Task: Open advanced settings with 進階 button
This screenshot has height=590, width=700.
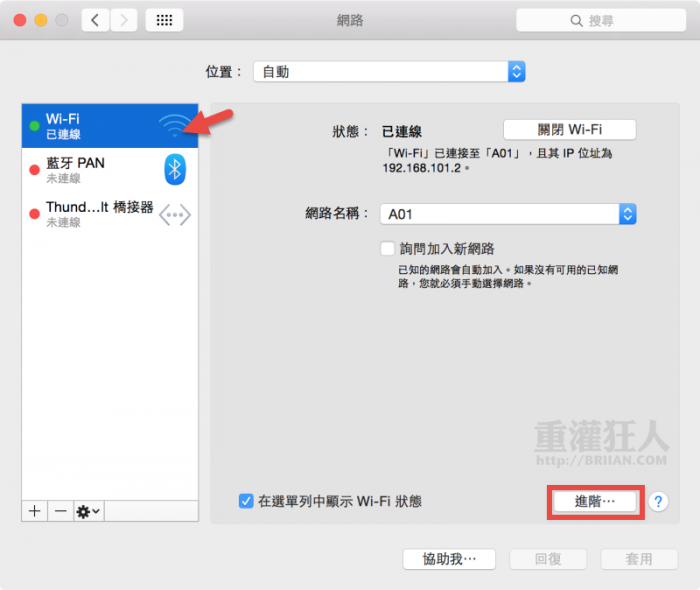Action: click(594, 501)
